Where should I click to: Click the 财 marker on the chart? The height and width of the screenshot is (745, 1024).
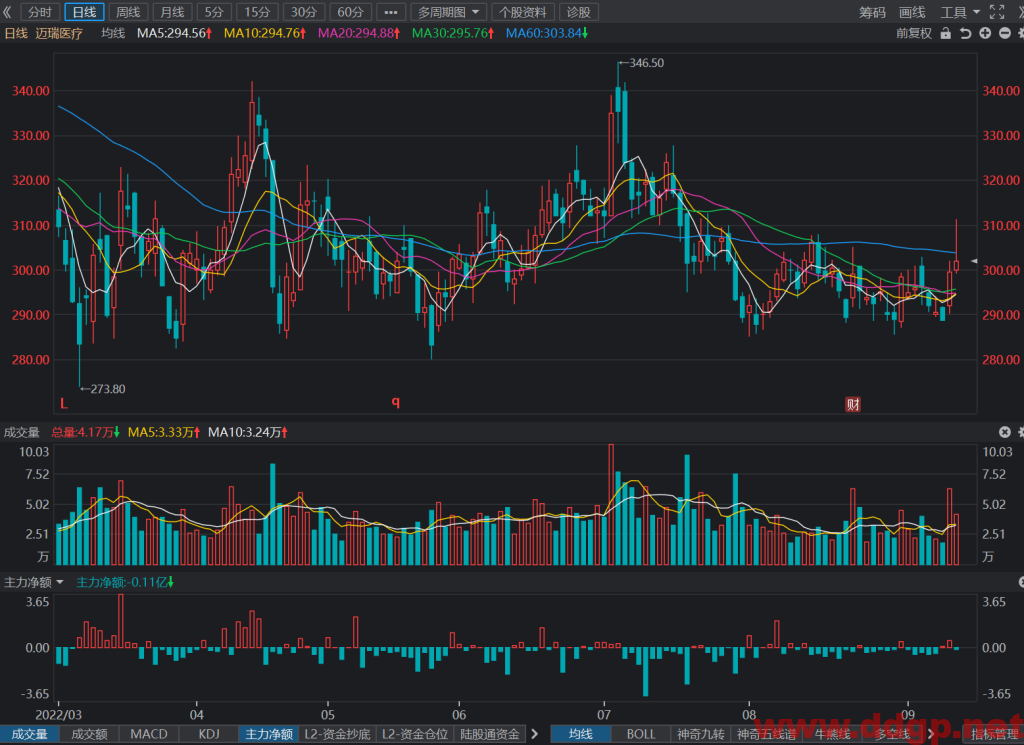tap(853, 404)
